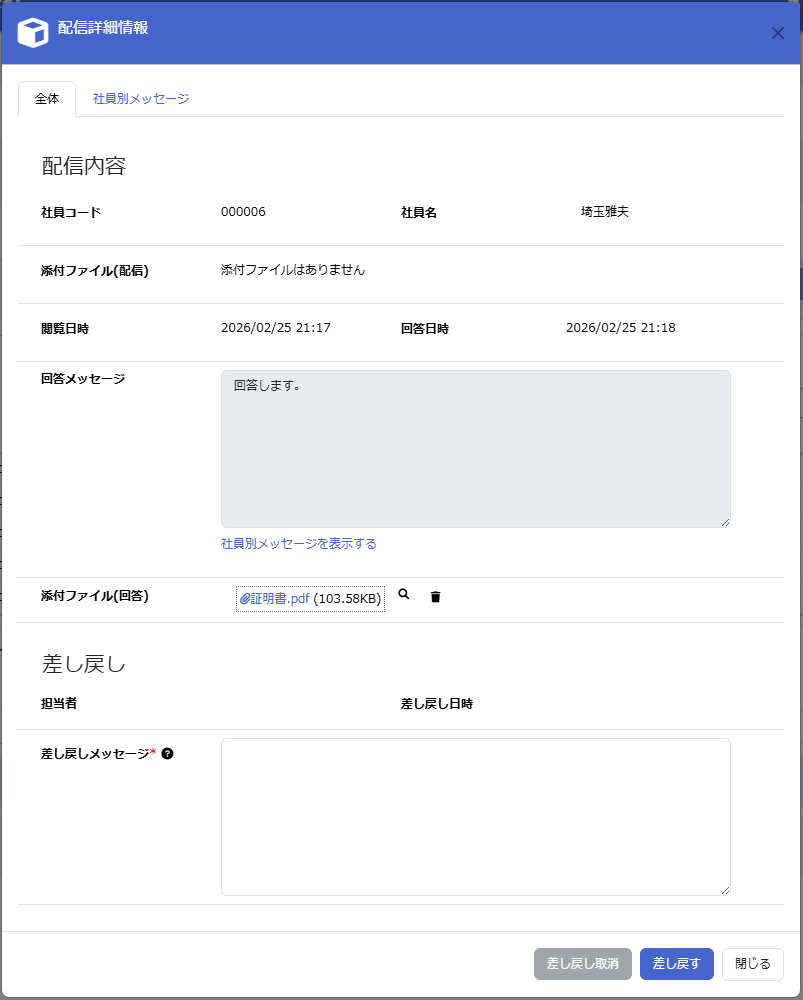
Task: Click inside the 回答メッセージ text box
Action: (475, 449)
